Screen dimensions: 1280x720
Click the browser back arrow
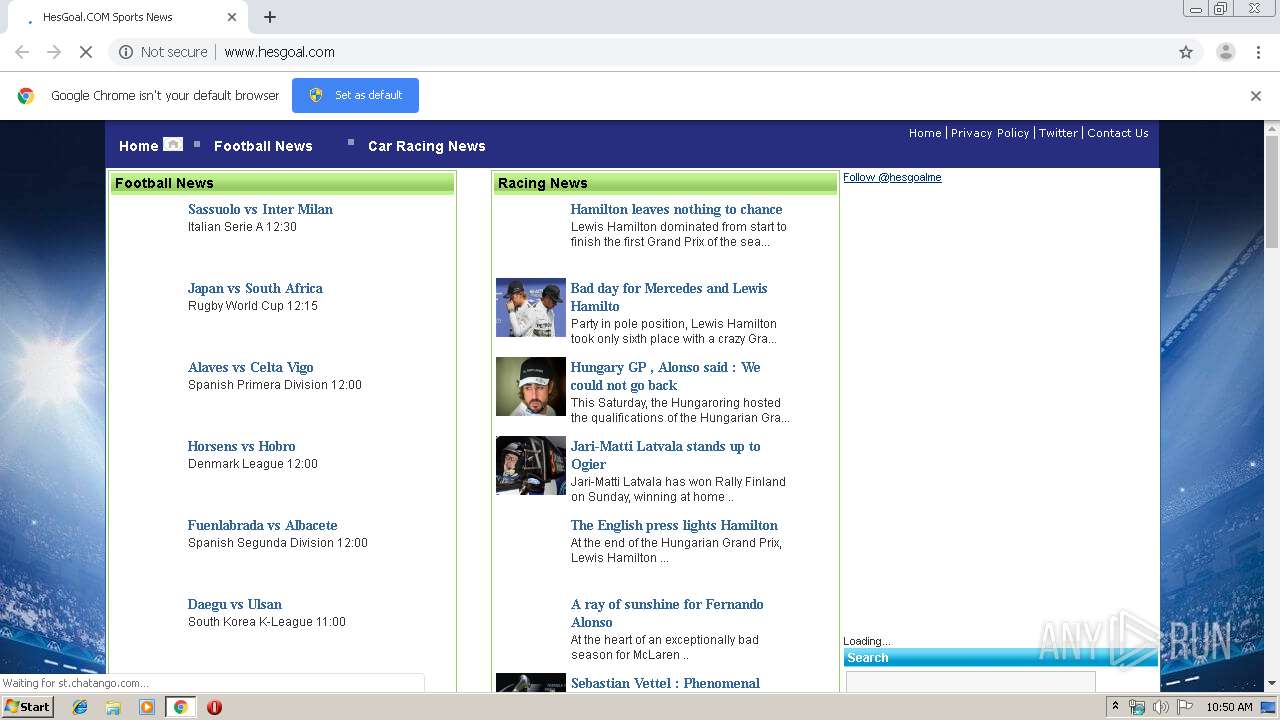[x=22, y=52]
